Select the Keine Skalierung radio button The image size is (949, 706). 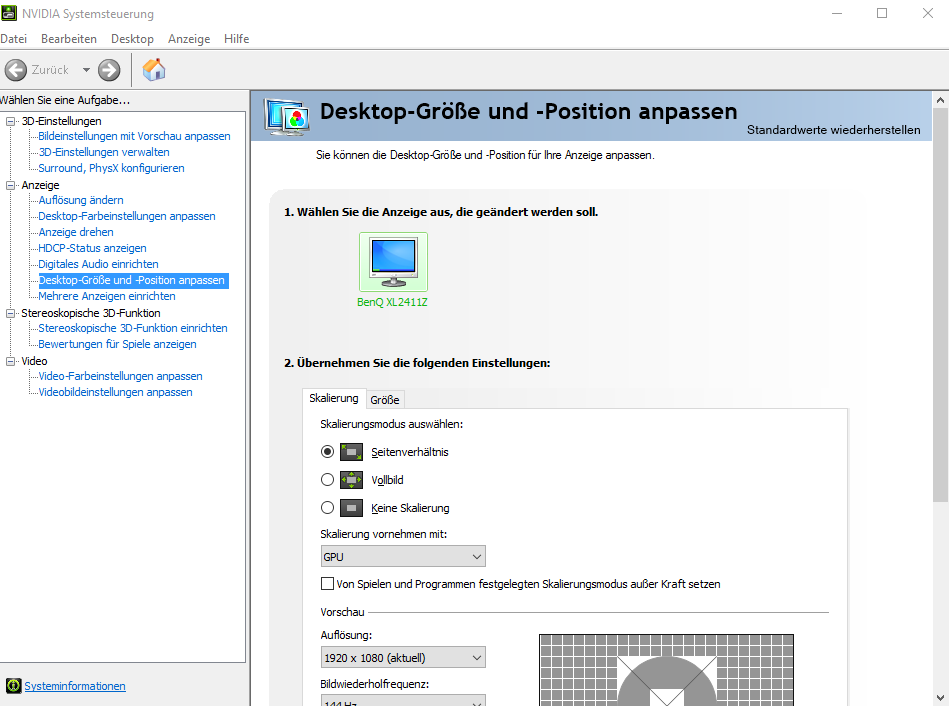click(327, 507)
